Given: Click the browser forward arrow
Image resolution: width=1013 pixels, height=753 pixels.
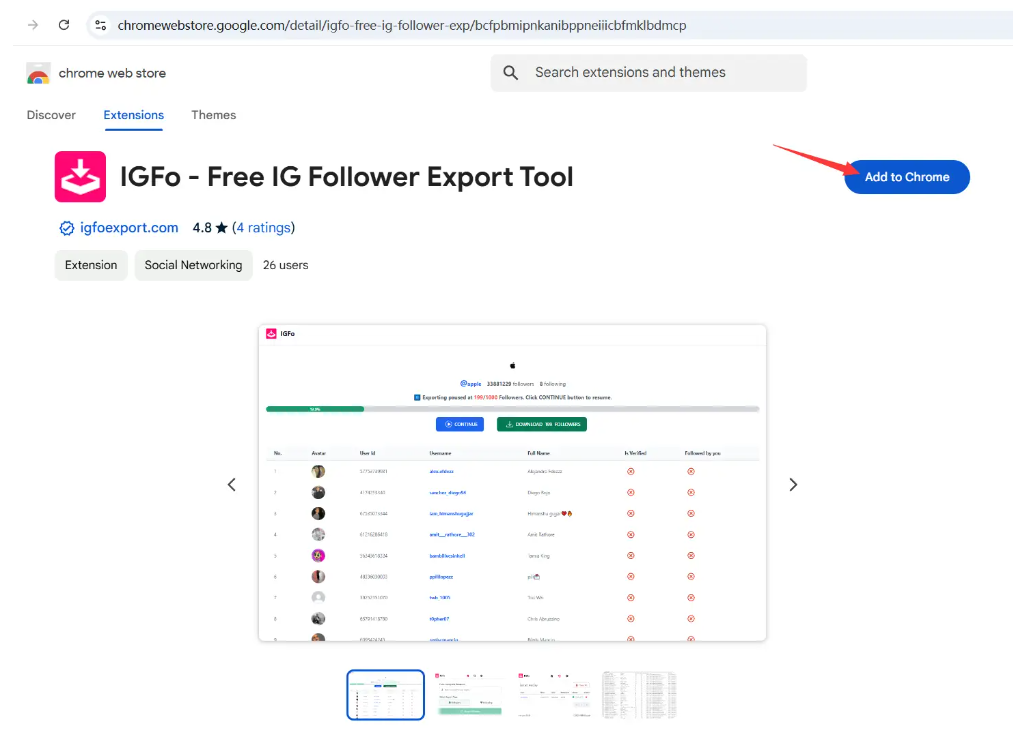Looking at the screenshot, I should (33, 25).
